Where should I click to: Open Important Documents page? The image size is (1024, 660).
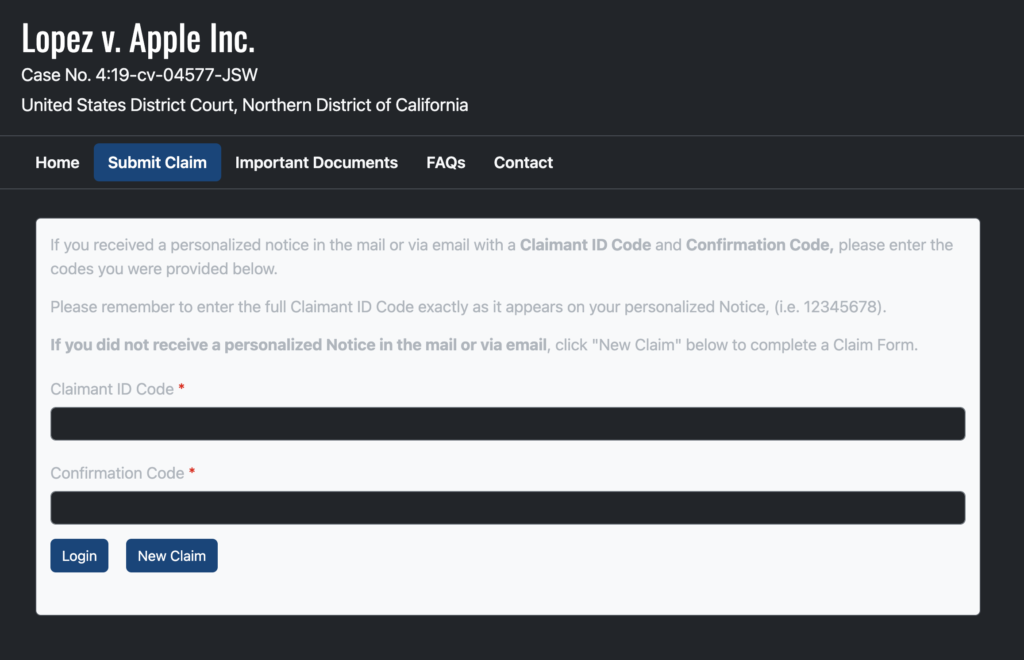(316, 163)
